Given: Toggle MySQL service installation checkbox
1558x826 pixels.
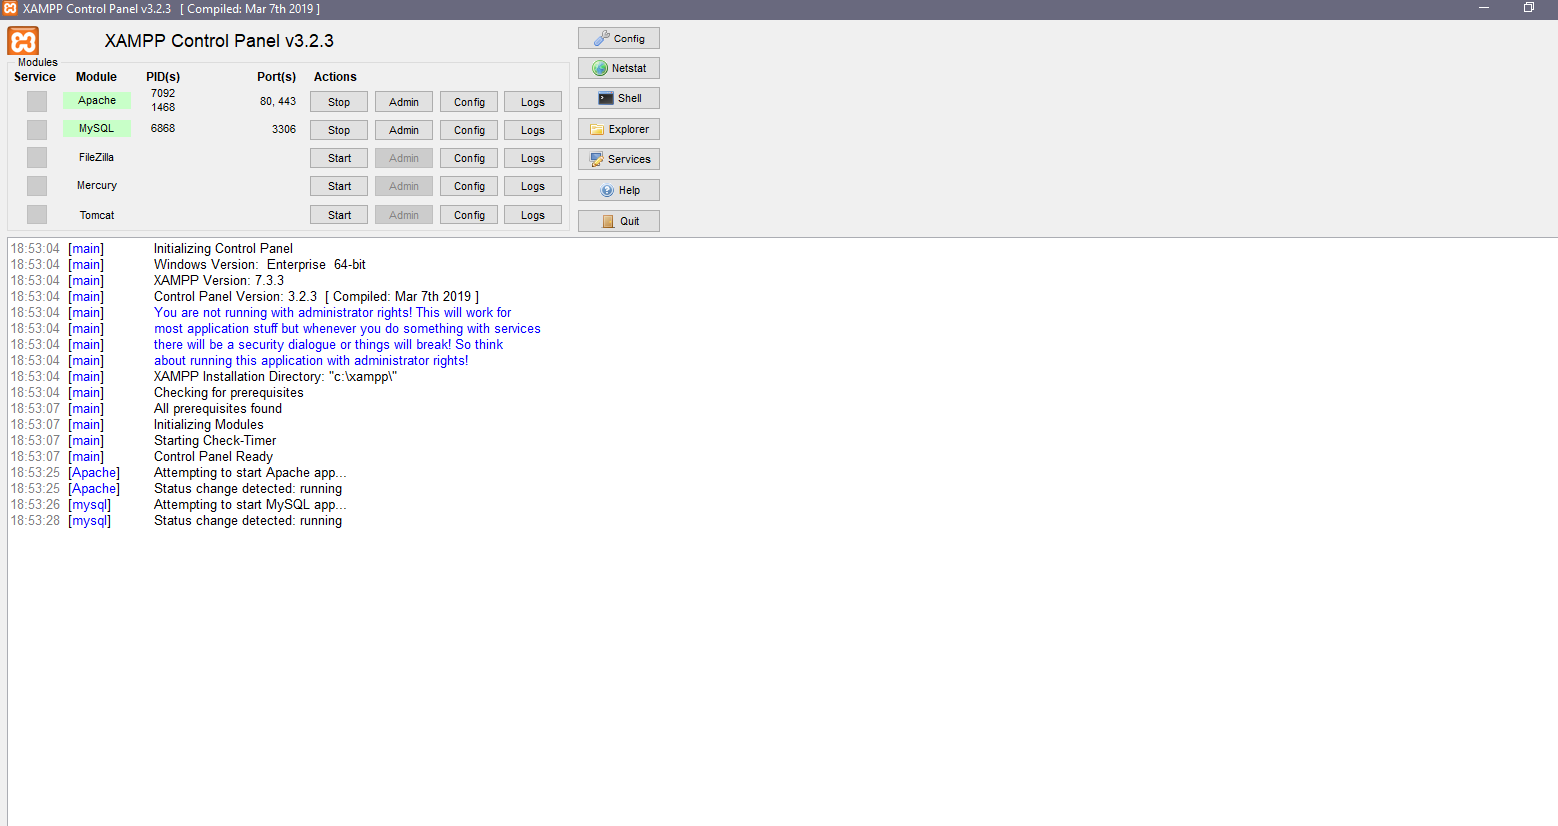Looking at the screenshot, I should point(36,128).
